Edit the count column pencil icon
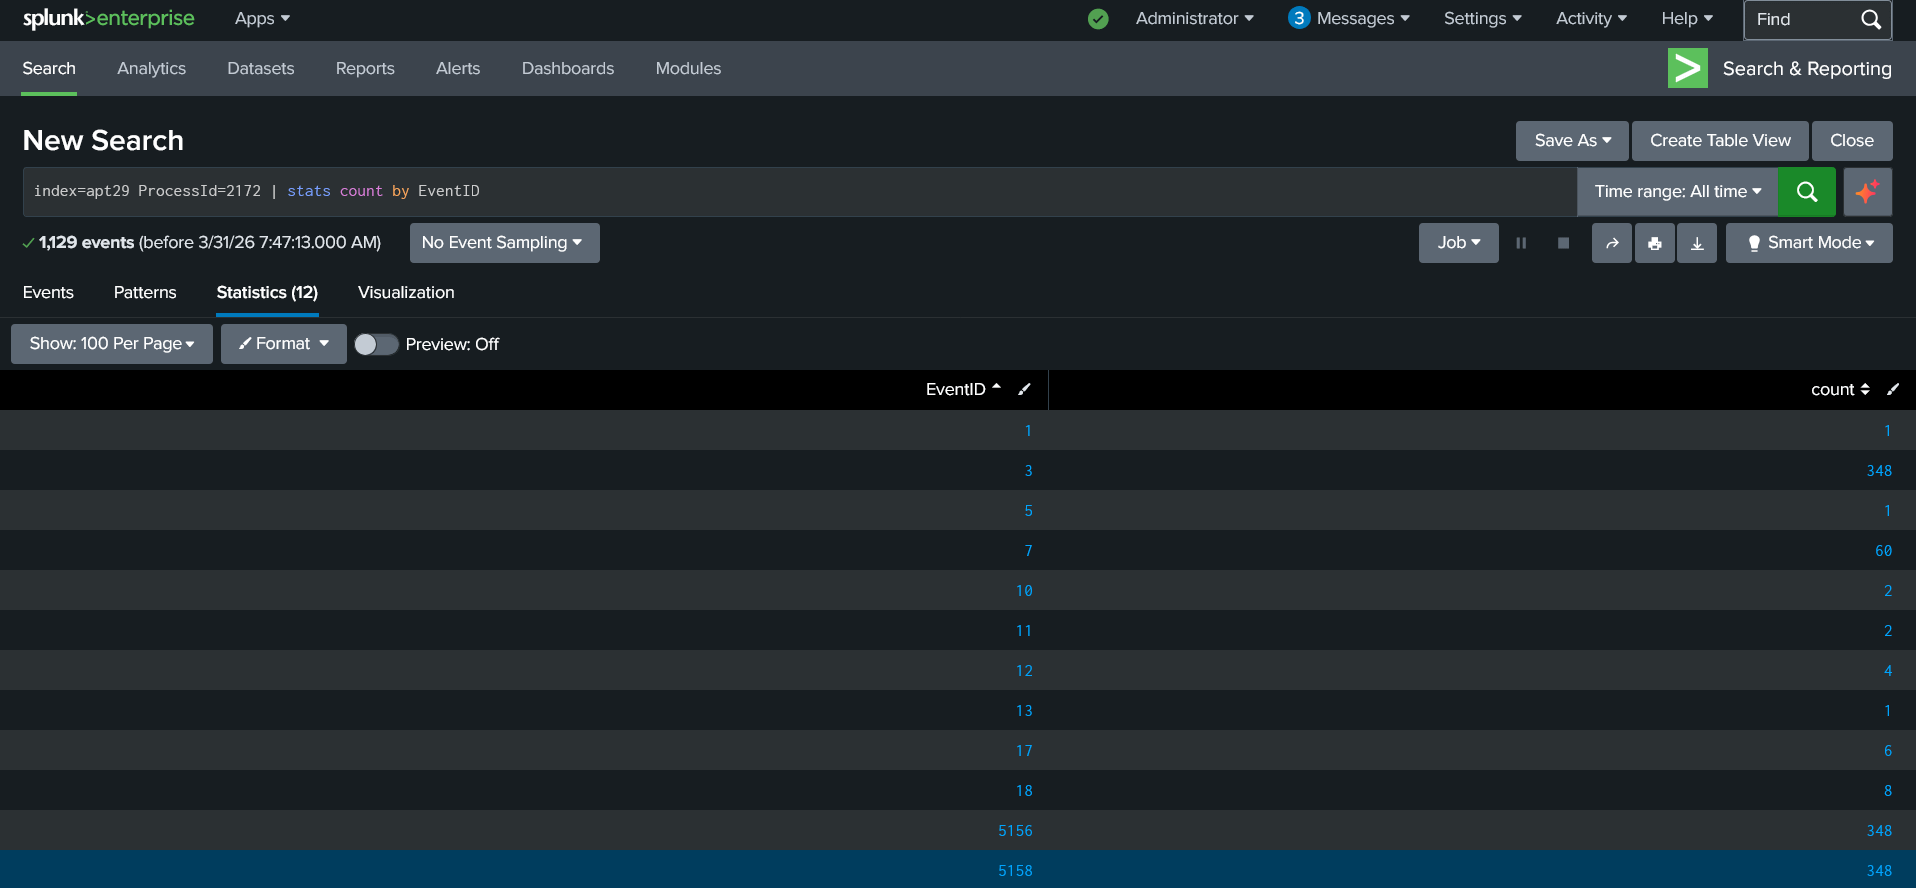The image size is (1916, 888). (x=1893, y=390)
